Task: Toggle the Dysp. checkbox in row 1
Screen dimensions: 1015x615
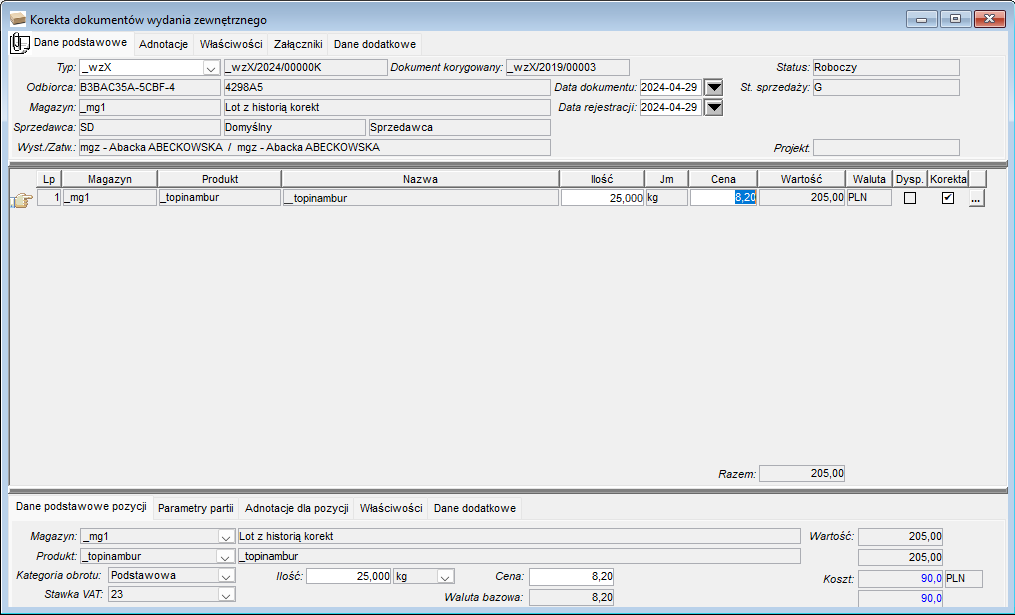Action: 909,198
